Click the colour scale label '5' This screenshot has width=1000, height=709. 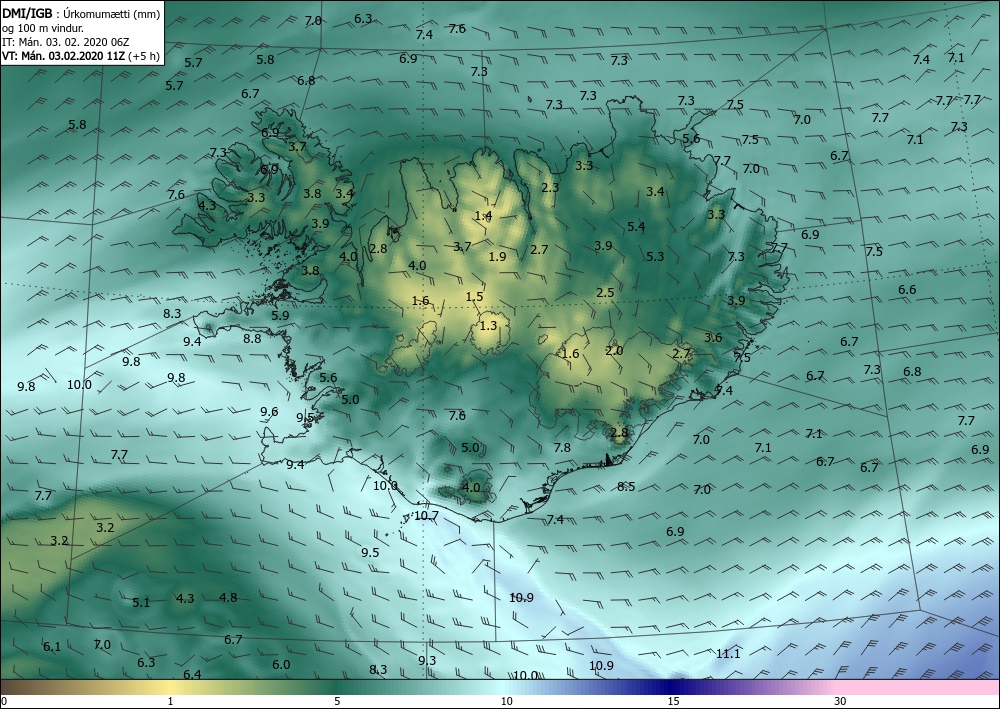(337, 701)
